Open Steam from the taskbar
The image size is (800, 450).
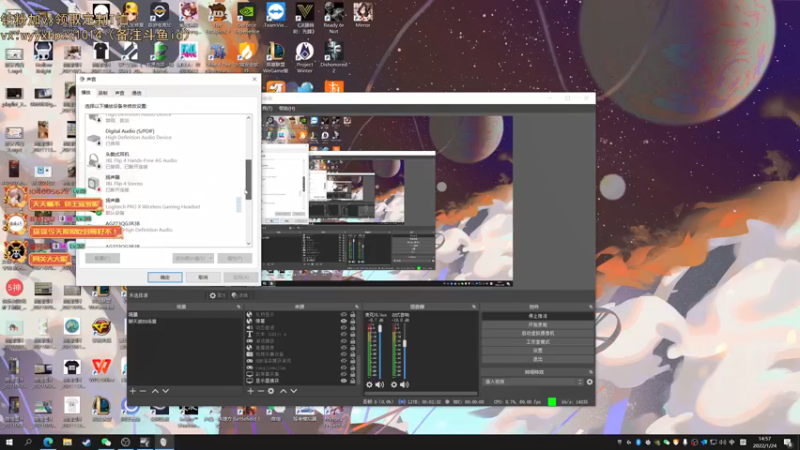point(86,442)
